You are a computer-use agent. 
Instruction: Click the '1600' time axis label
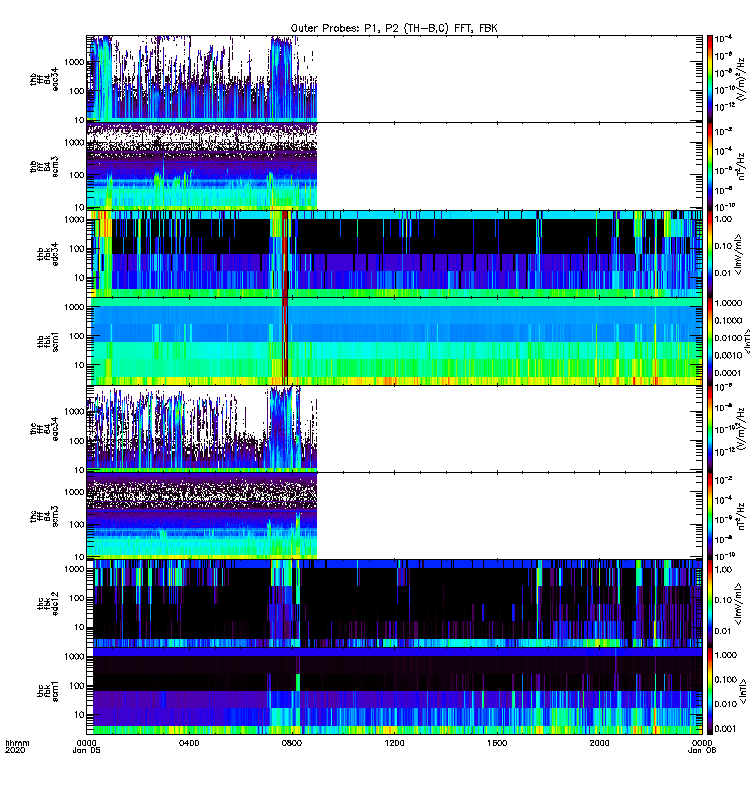coord(497,743)
